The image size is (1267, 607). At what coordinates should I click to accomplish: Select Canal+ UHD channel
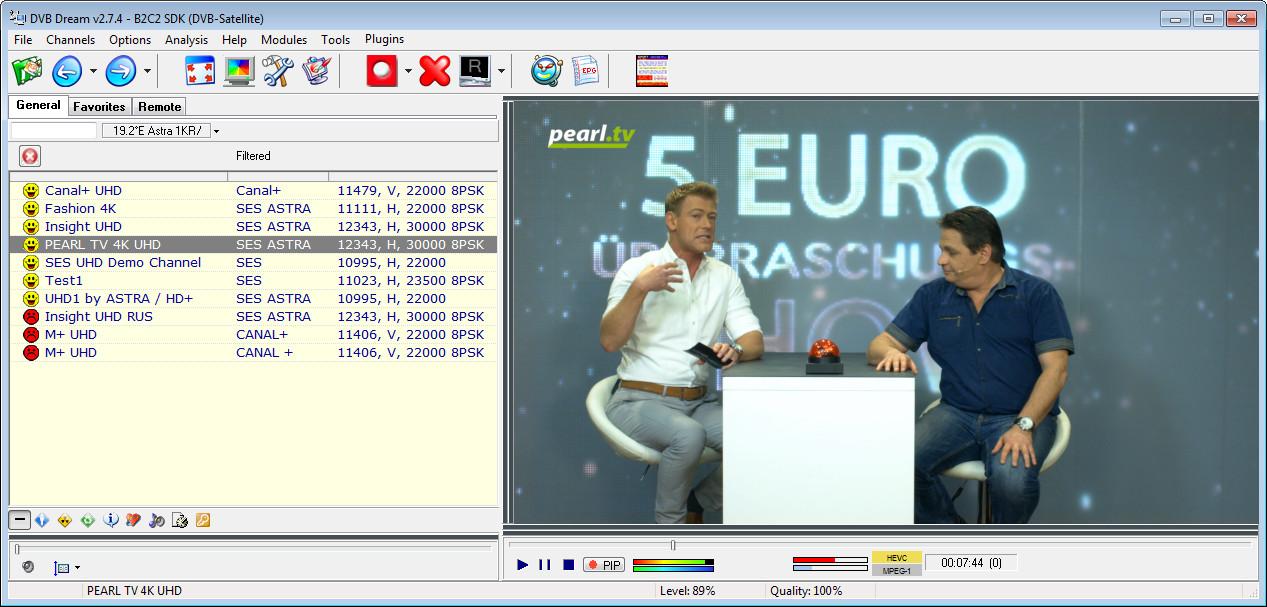tap(253, 190)
